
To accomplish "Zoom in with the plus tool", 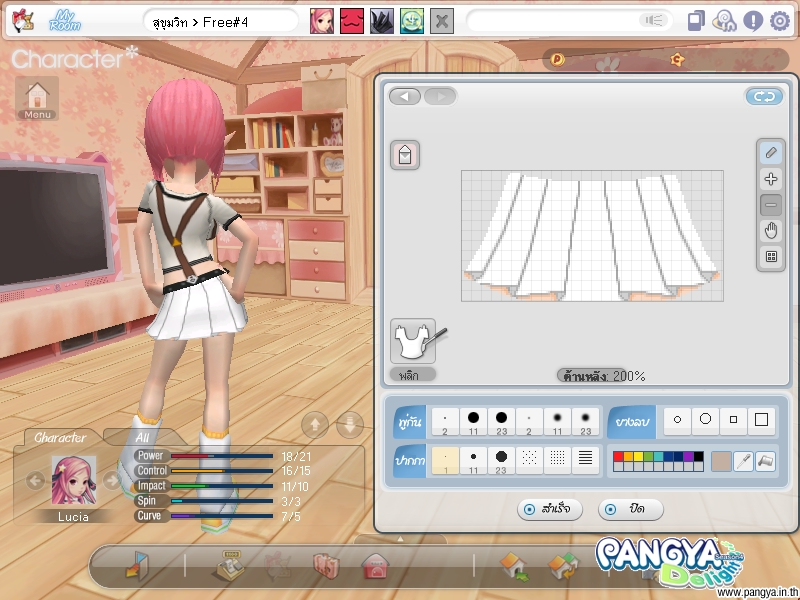I will [x=771, y=179].
